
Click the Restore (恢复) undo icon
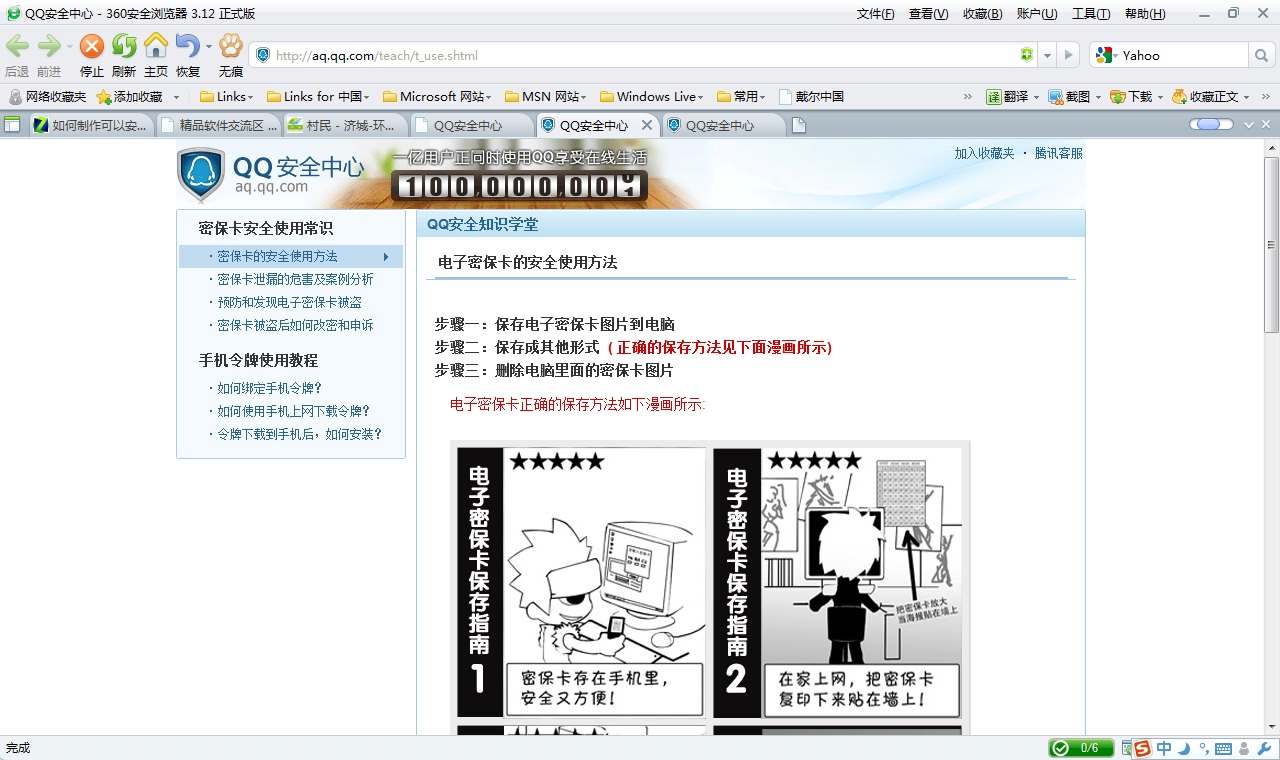click(187, 46)
